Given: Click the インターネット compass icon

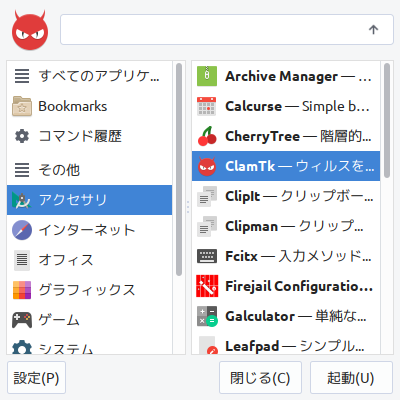Looking at the screenshot, I should pyautogui.click(x=22, y=230).
